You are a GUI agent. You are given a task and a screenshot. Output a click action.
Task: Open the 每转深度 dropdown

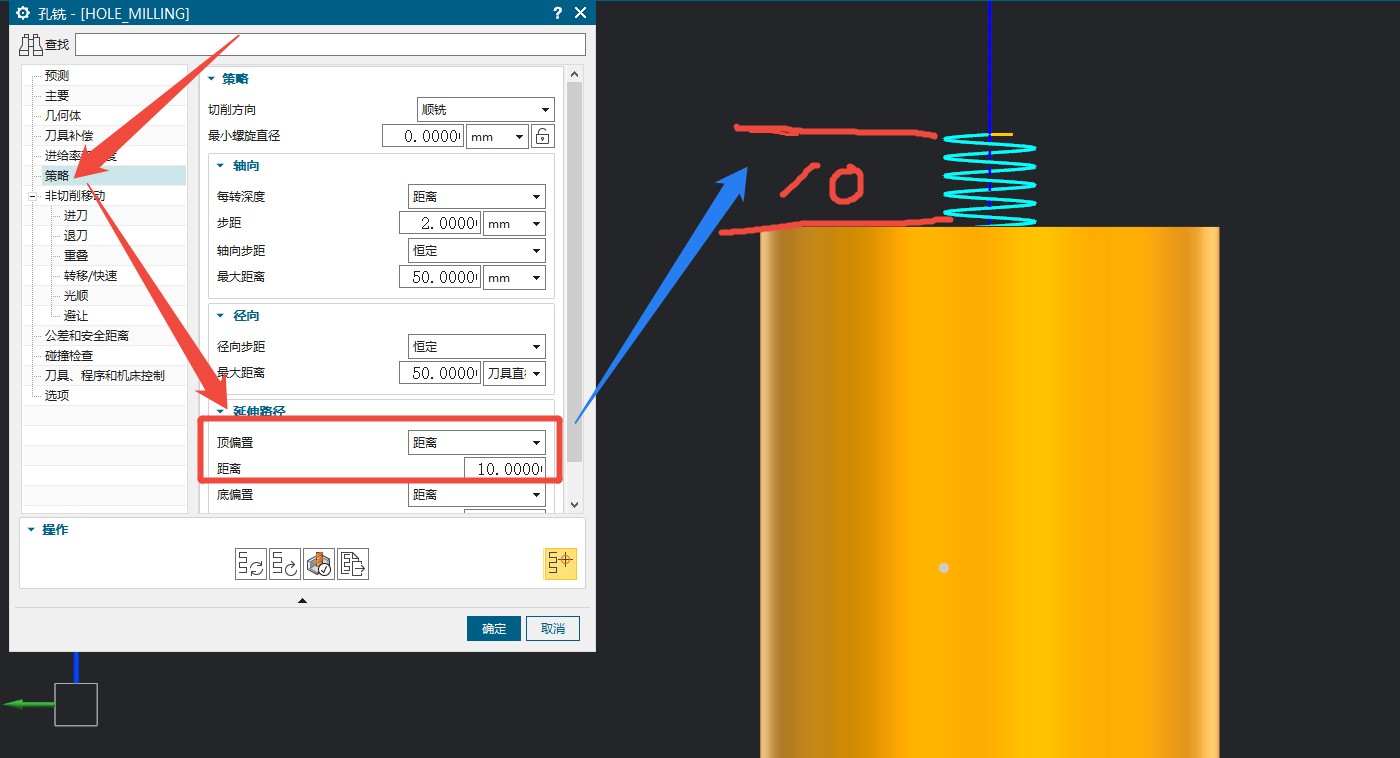point(477,196)
